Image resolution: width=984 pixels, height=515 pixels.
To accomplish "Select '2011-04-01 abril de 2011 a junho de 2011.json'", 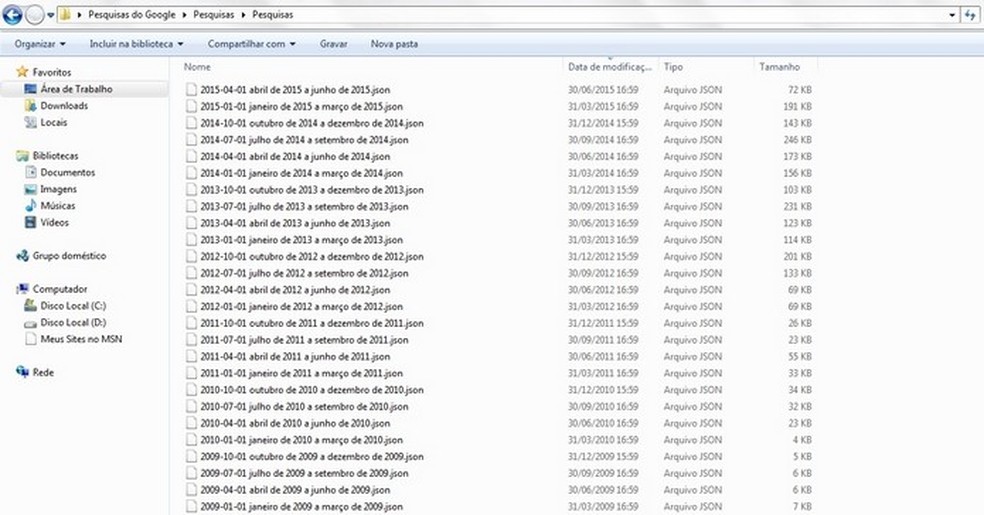I will (x=295, y=356).
